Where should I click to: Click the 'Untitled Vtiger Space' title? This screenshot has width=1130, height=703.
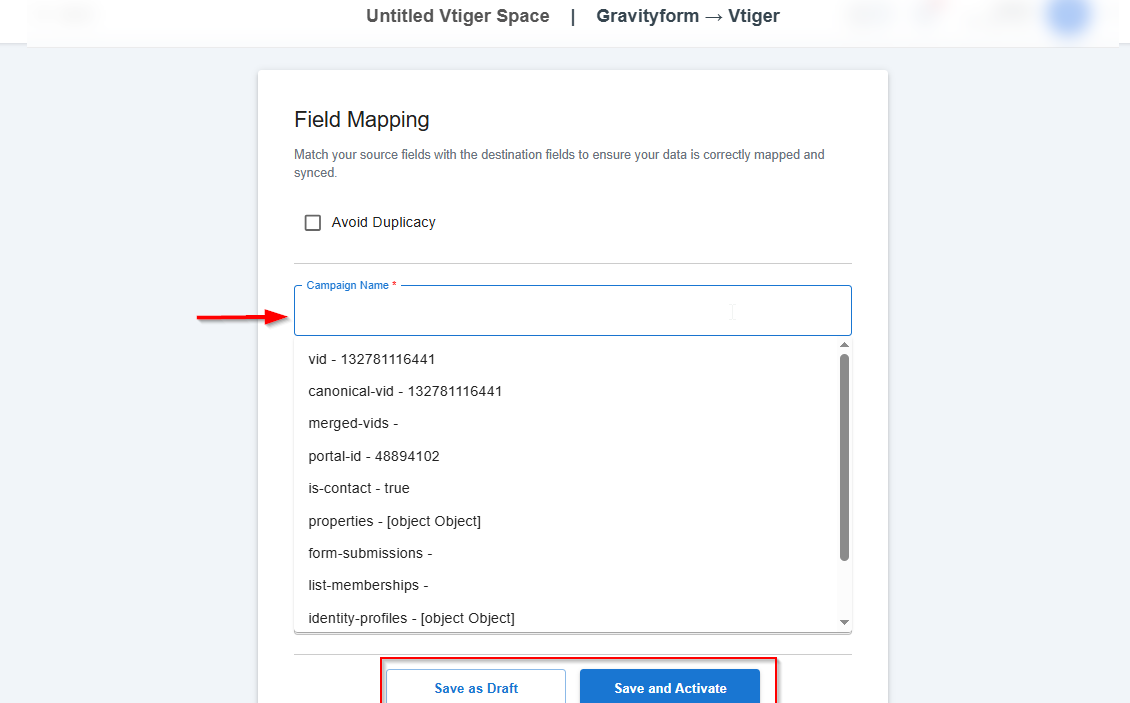click(x=458, y=16)
